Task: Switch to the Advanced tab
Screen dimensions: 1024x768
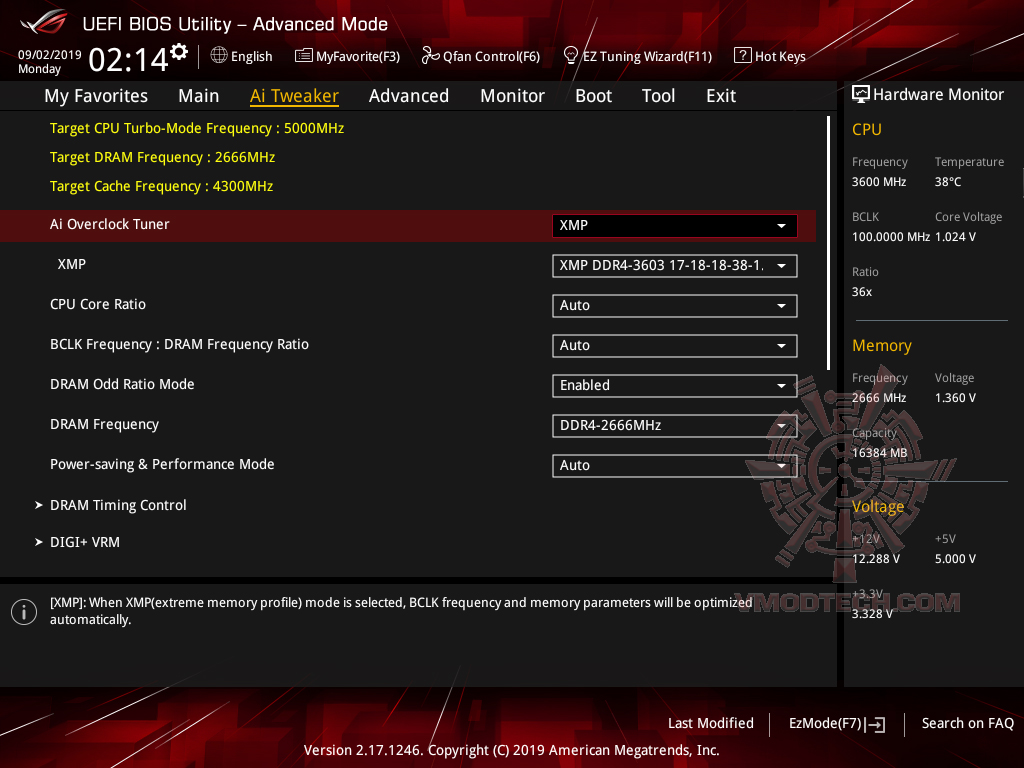Action: 409,95
